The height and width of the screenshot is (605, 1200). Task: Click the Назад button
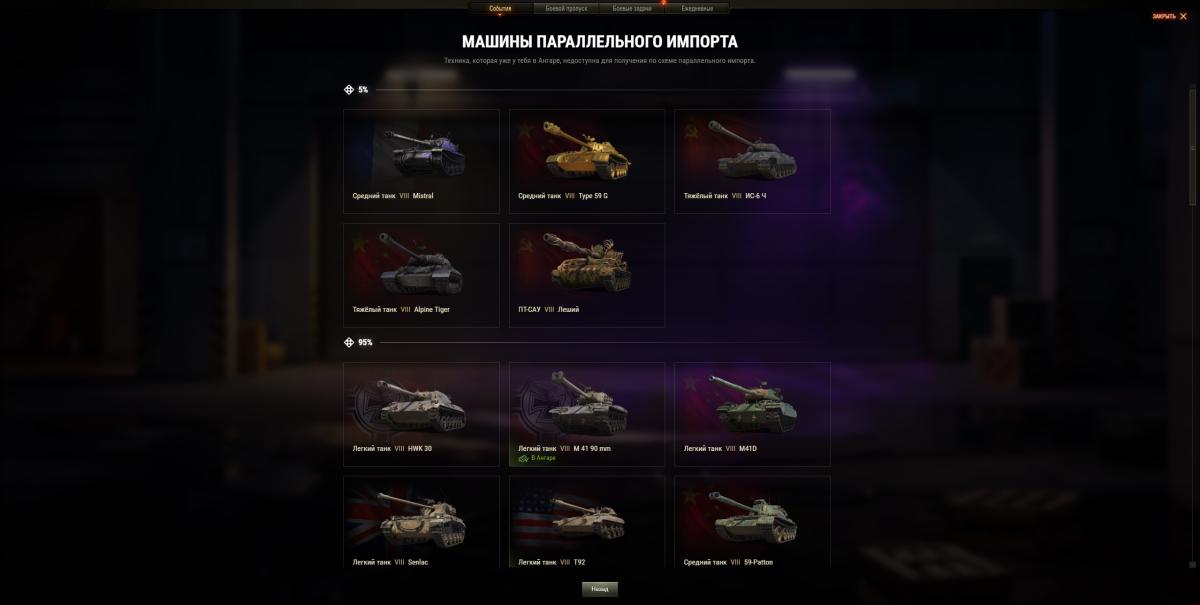coord(600,589)
